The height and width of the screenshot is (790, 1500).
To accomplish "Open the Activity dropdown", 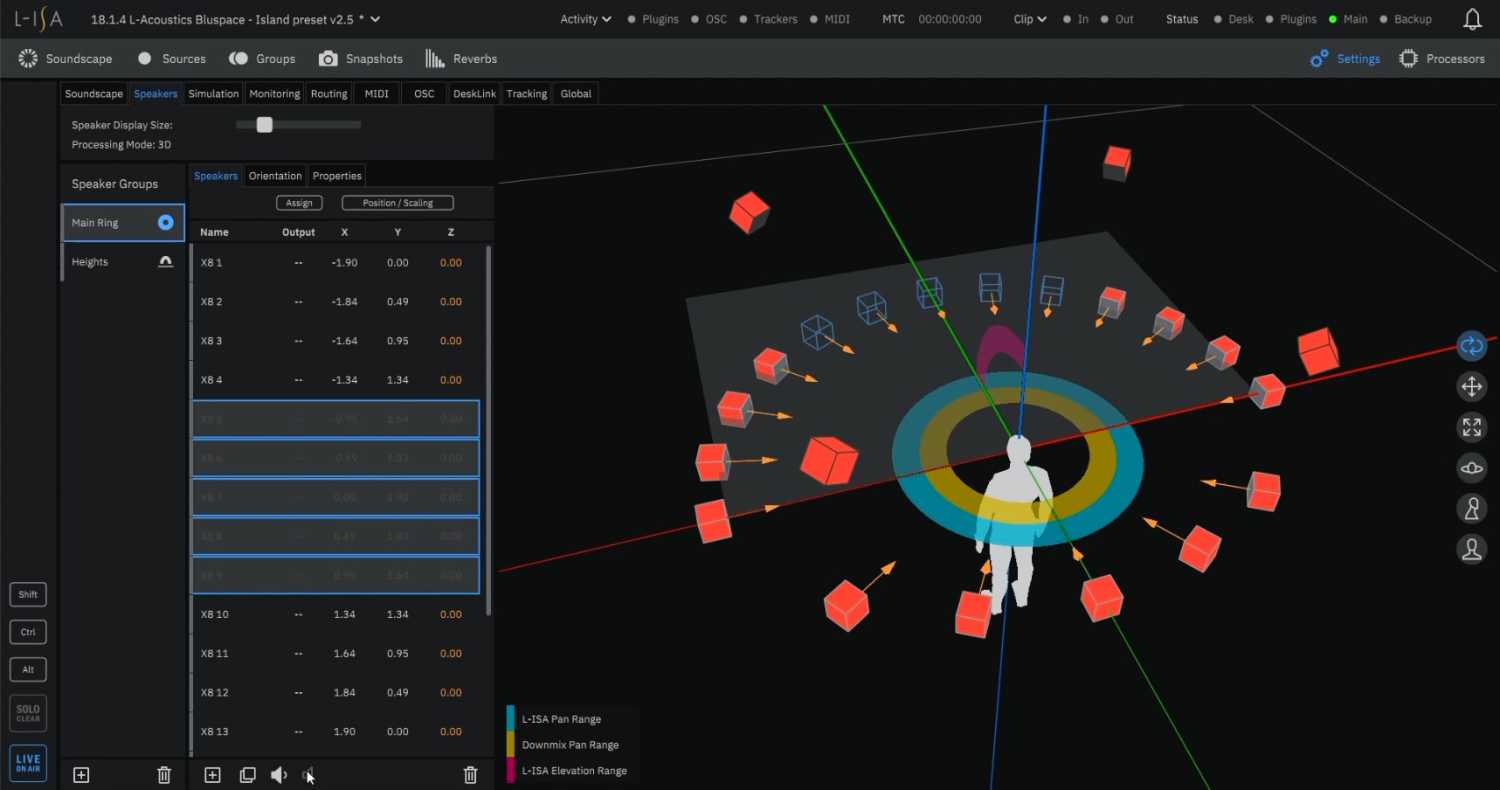I will [x=585, y=19].
